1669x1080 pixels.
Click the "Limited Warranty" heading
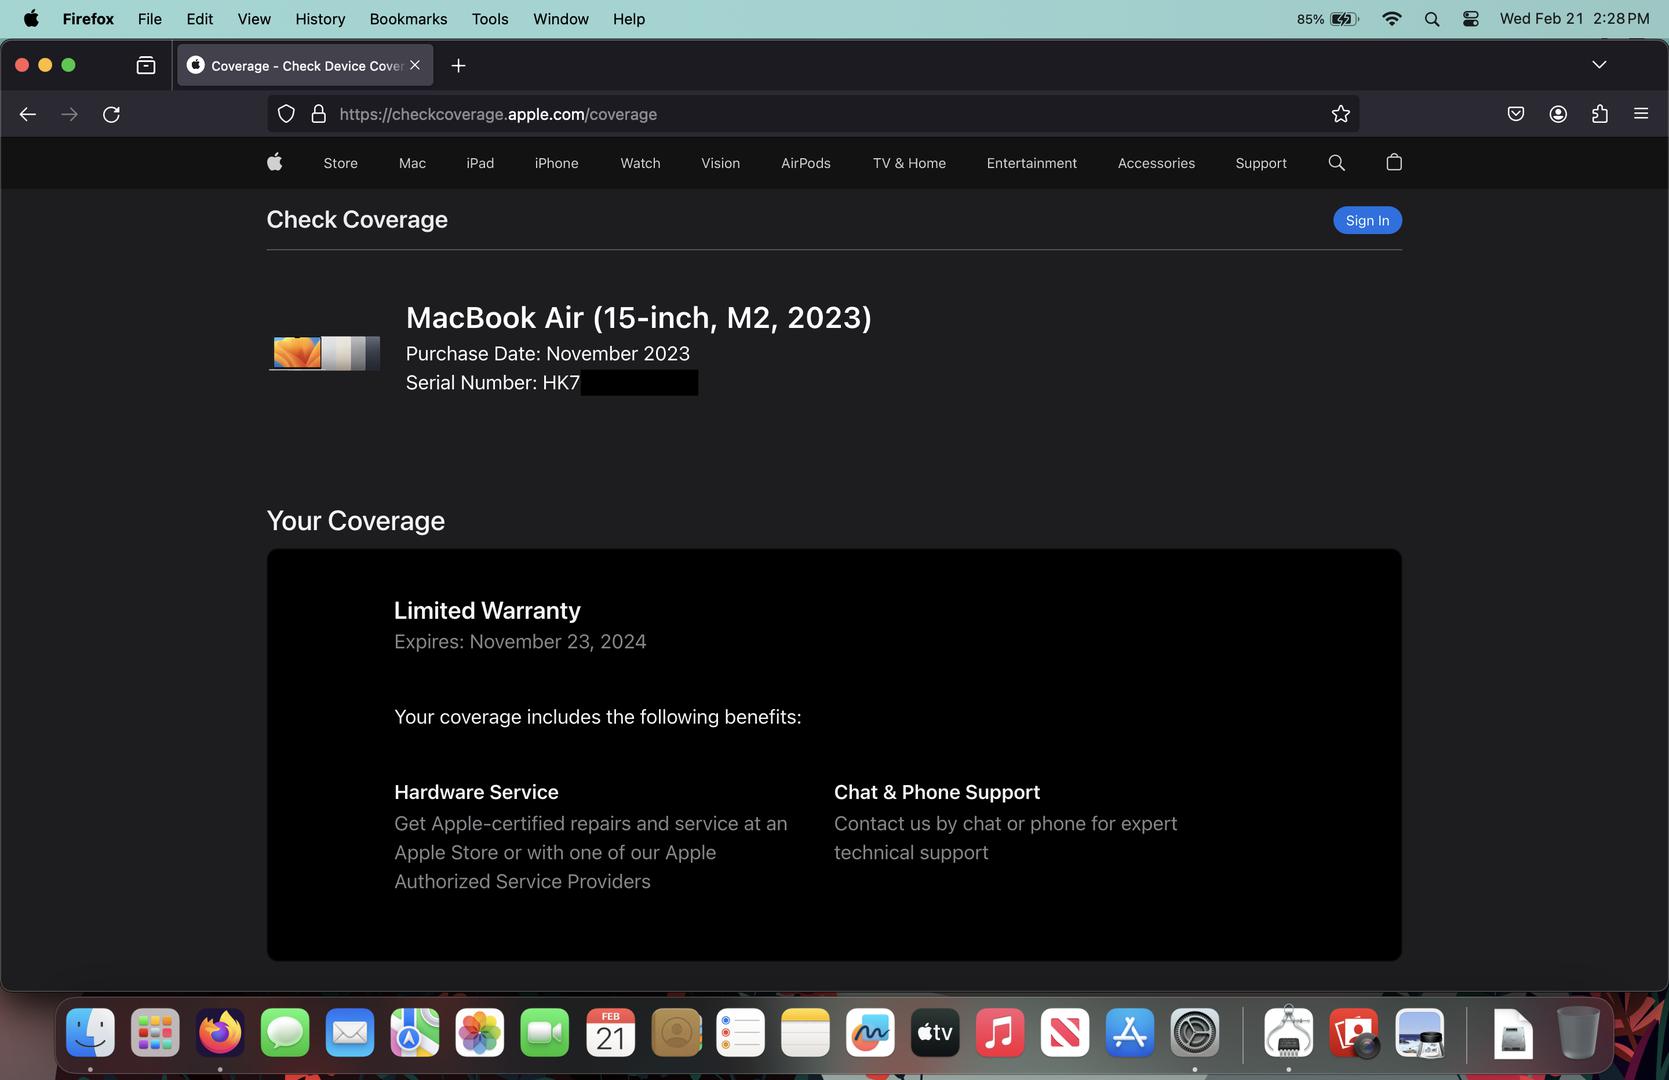[x=487, y=610]
